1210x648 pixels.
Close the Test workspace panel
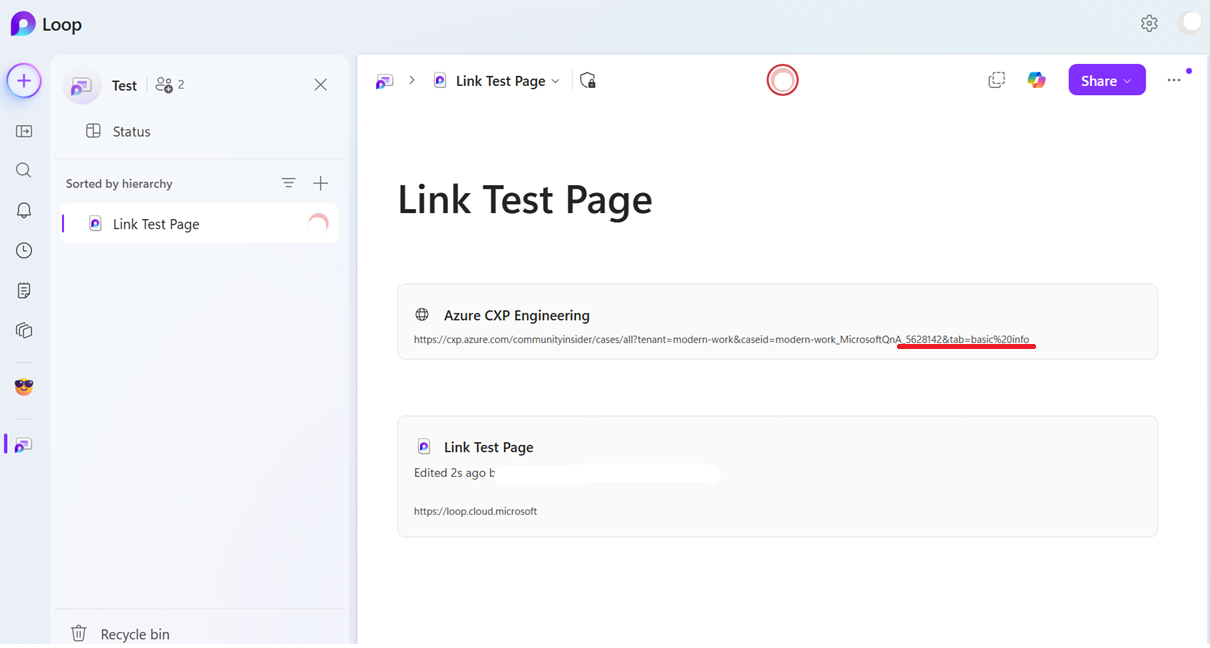point(320,85)
